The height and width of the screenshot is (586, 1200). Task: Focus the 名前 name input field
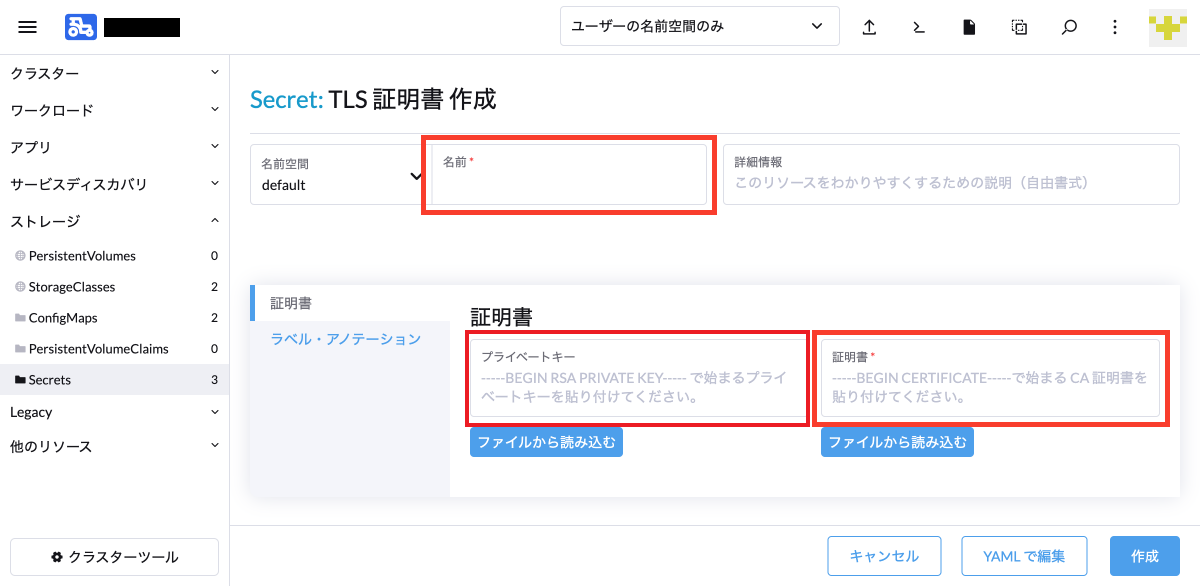(x=569, y=174)
